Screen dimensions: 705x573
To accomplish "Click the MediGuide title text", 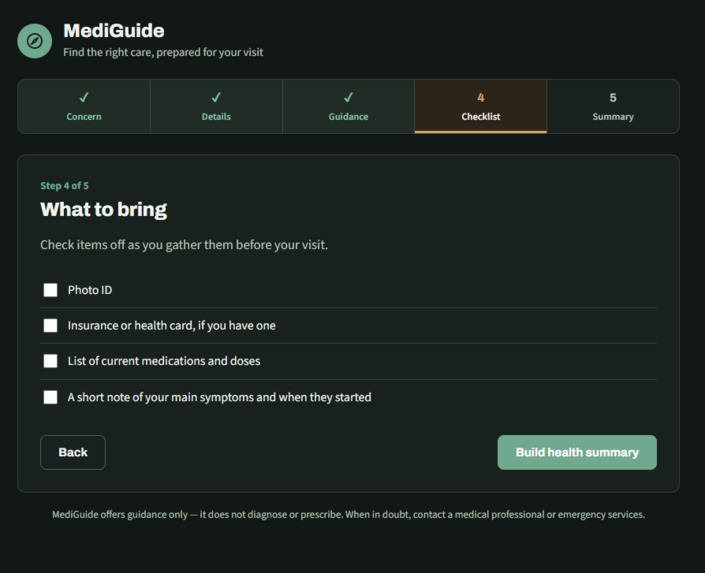I will click(114, 31).
